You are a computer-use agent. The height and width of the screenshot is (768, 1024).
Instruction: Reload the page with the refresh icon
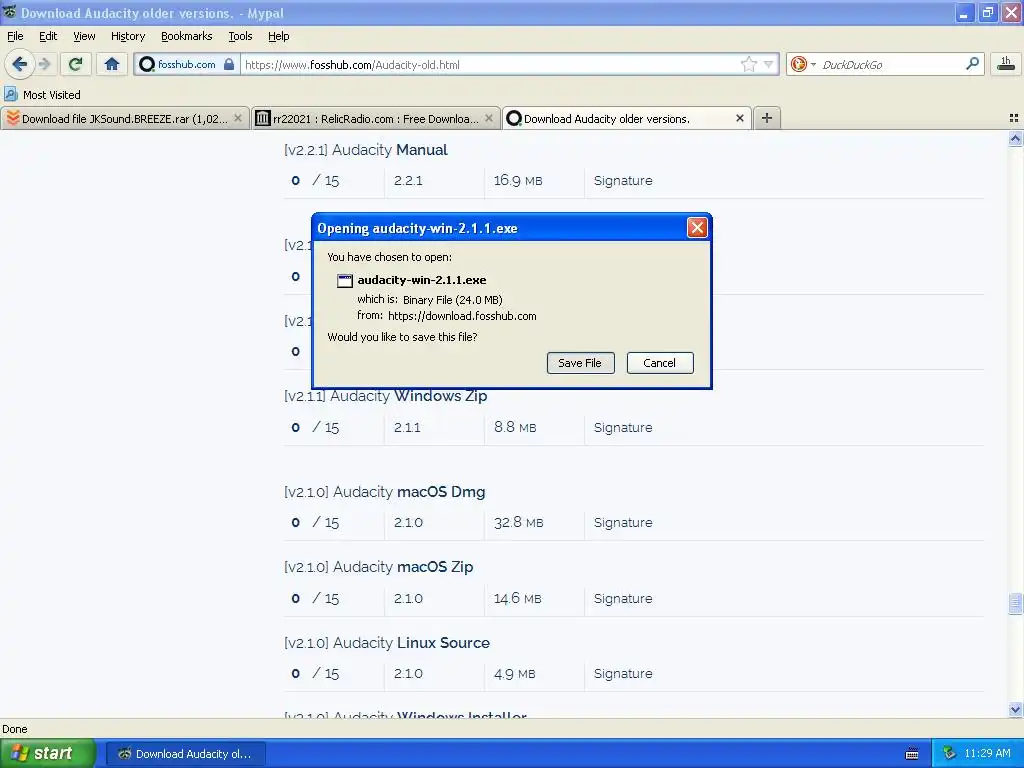point(76,64)
